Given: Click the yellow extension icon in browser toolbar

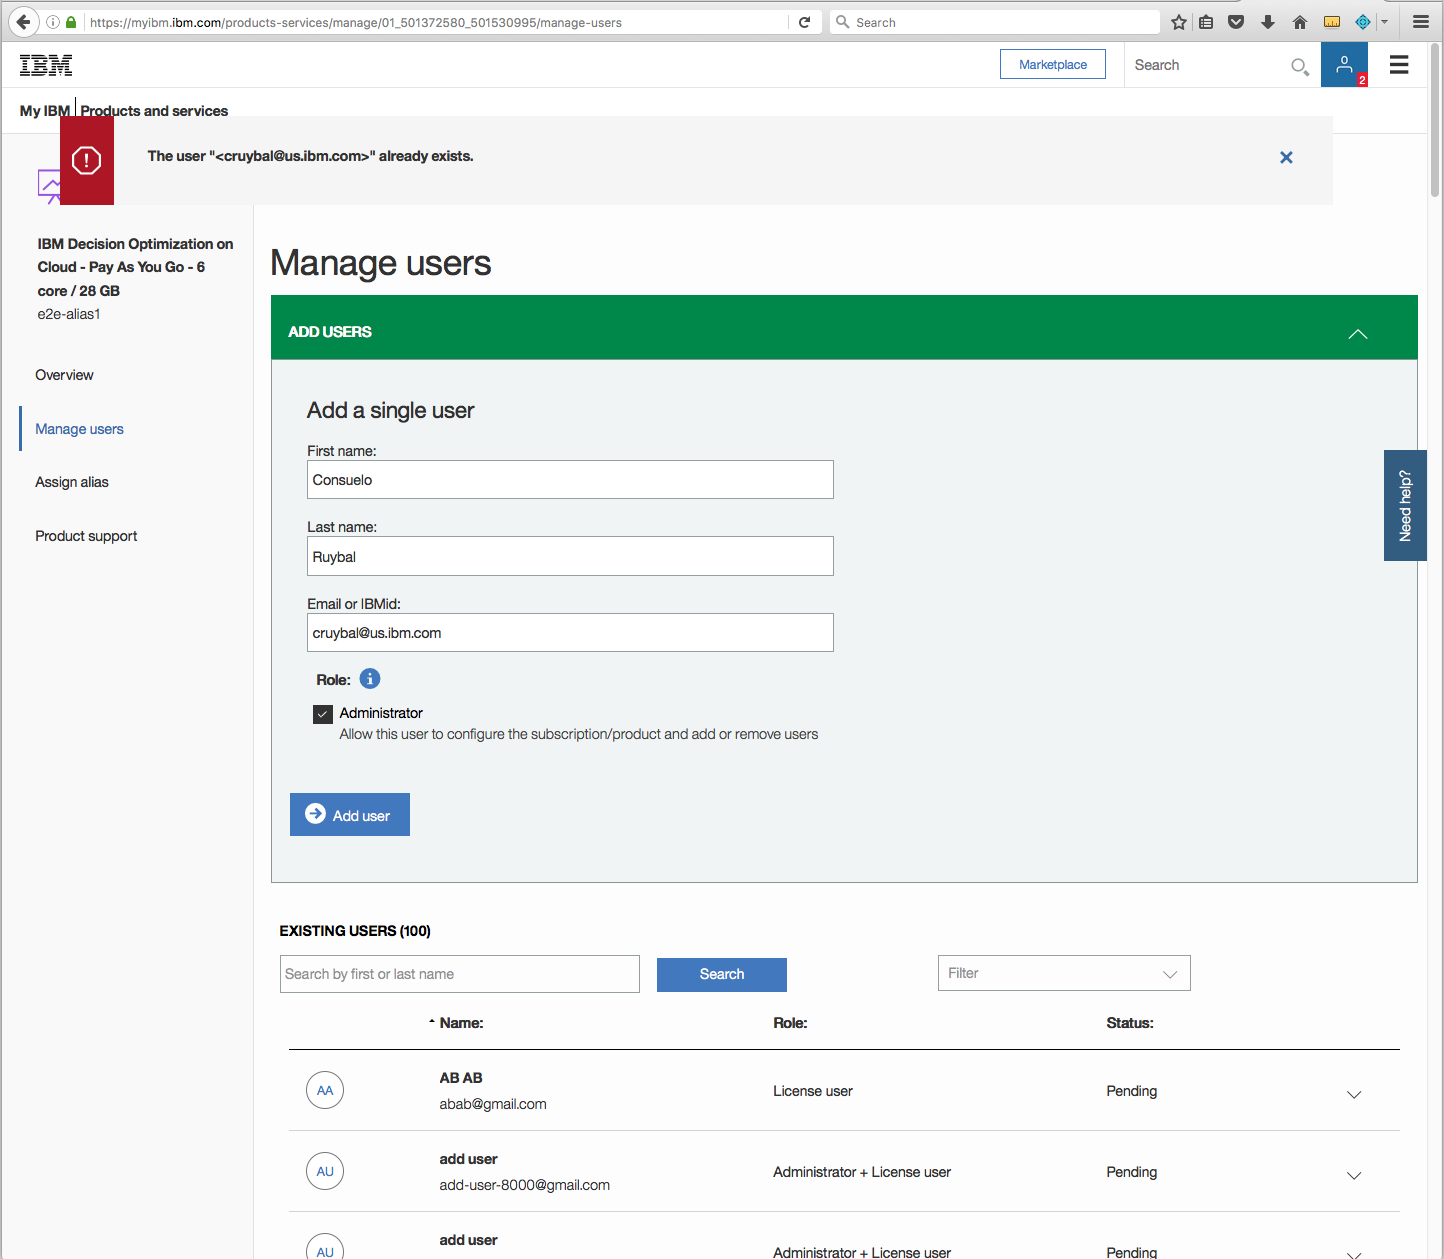Looking at the screenshot, I should (1332, 22).
